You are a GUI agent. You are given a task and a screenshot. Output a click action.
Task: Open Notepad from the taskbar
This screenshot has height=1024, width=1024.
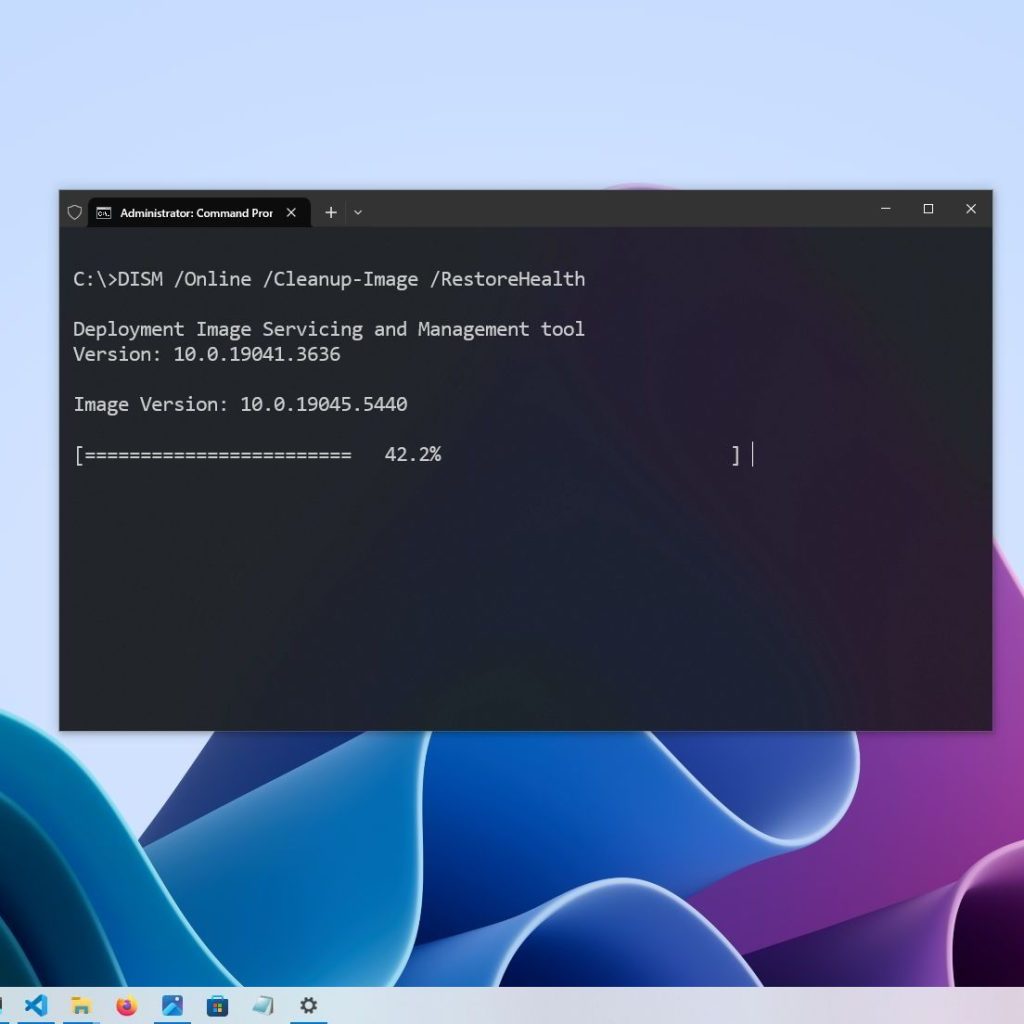tap(262, 1005)
